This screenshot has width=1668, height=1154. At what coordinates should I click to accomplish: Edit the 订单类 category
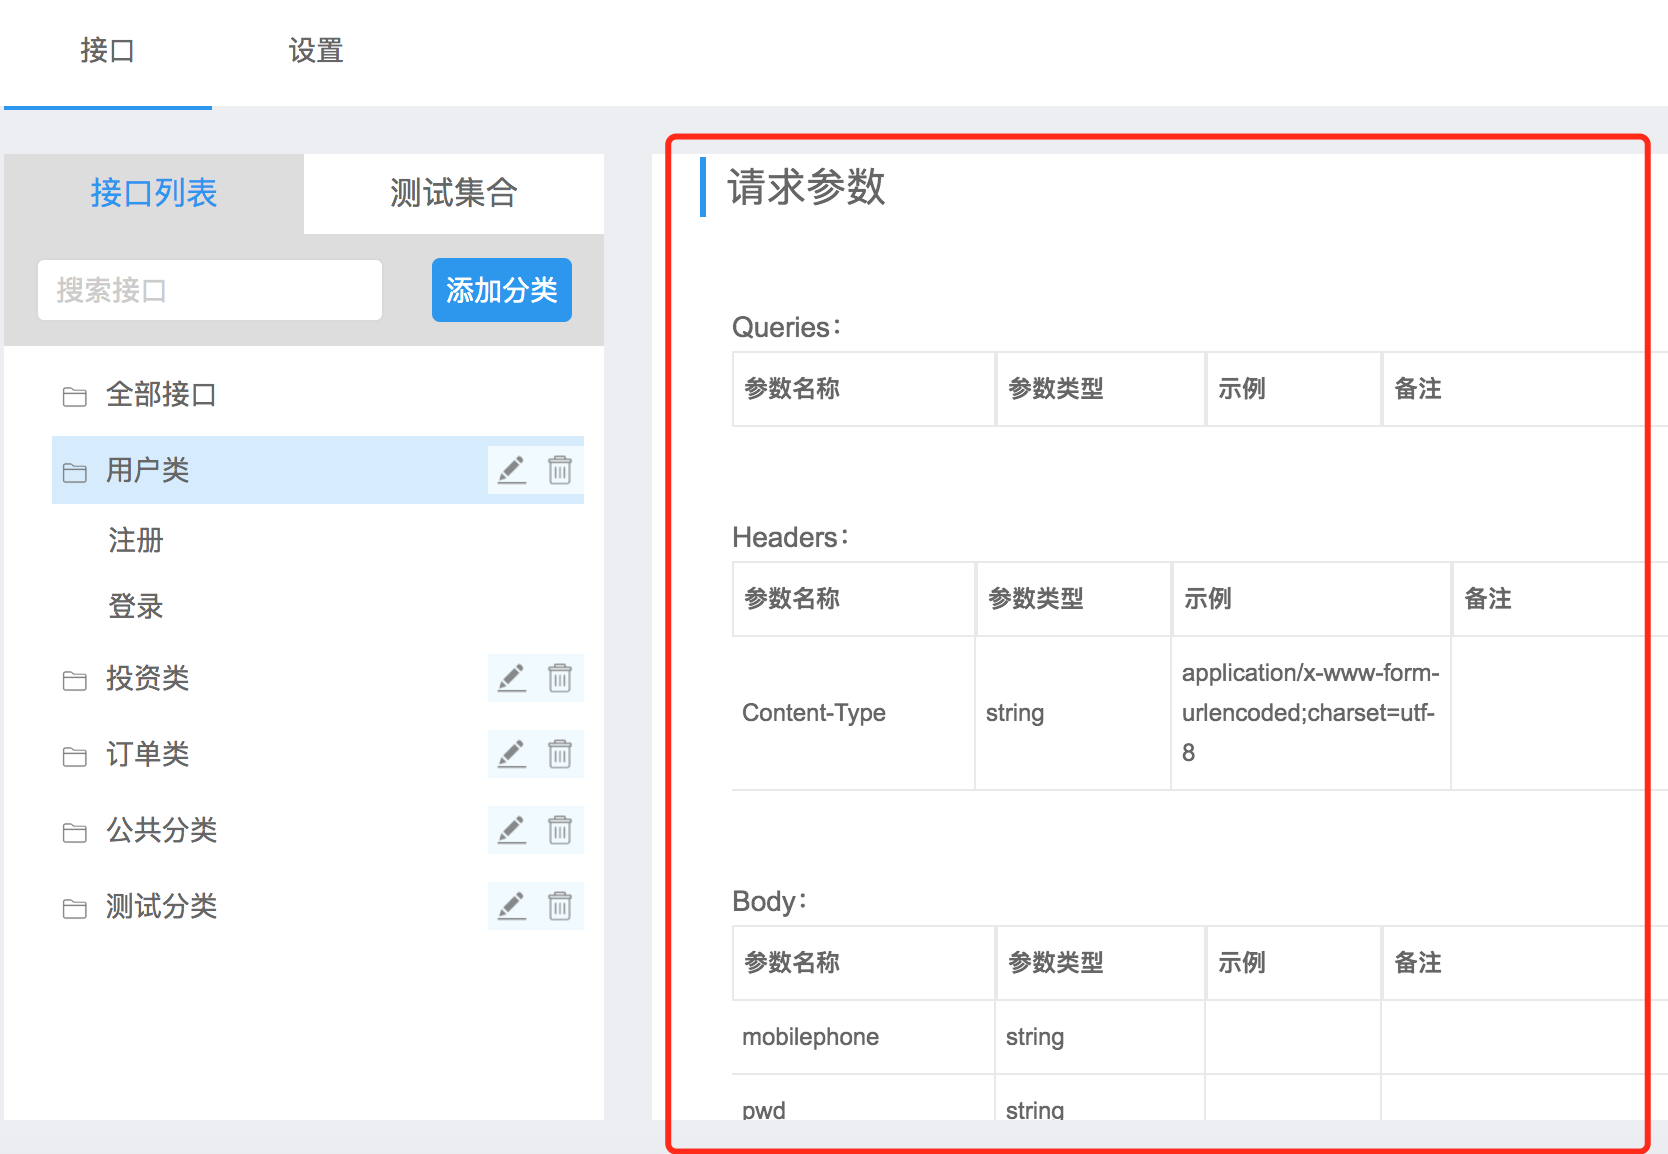point(511,754)
